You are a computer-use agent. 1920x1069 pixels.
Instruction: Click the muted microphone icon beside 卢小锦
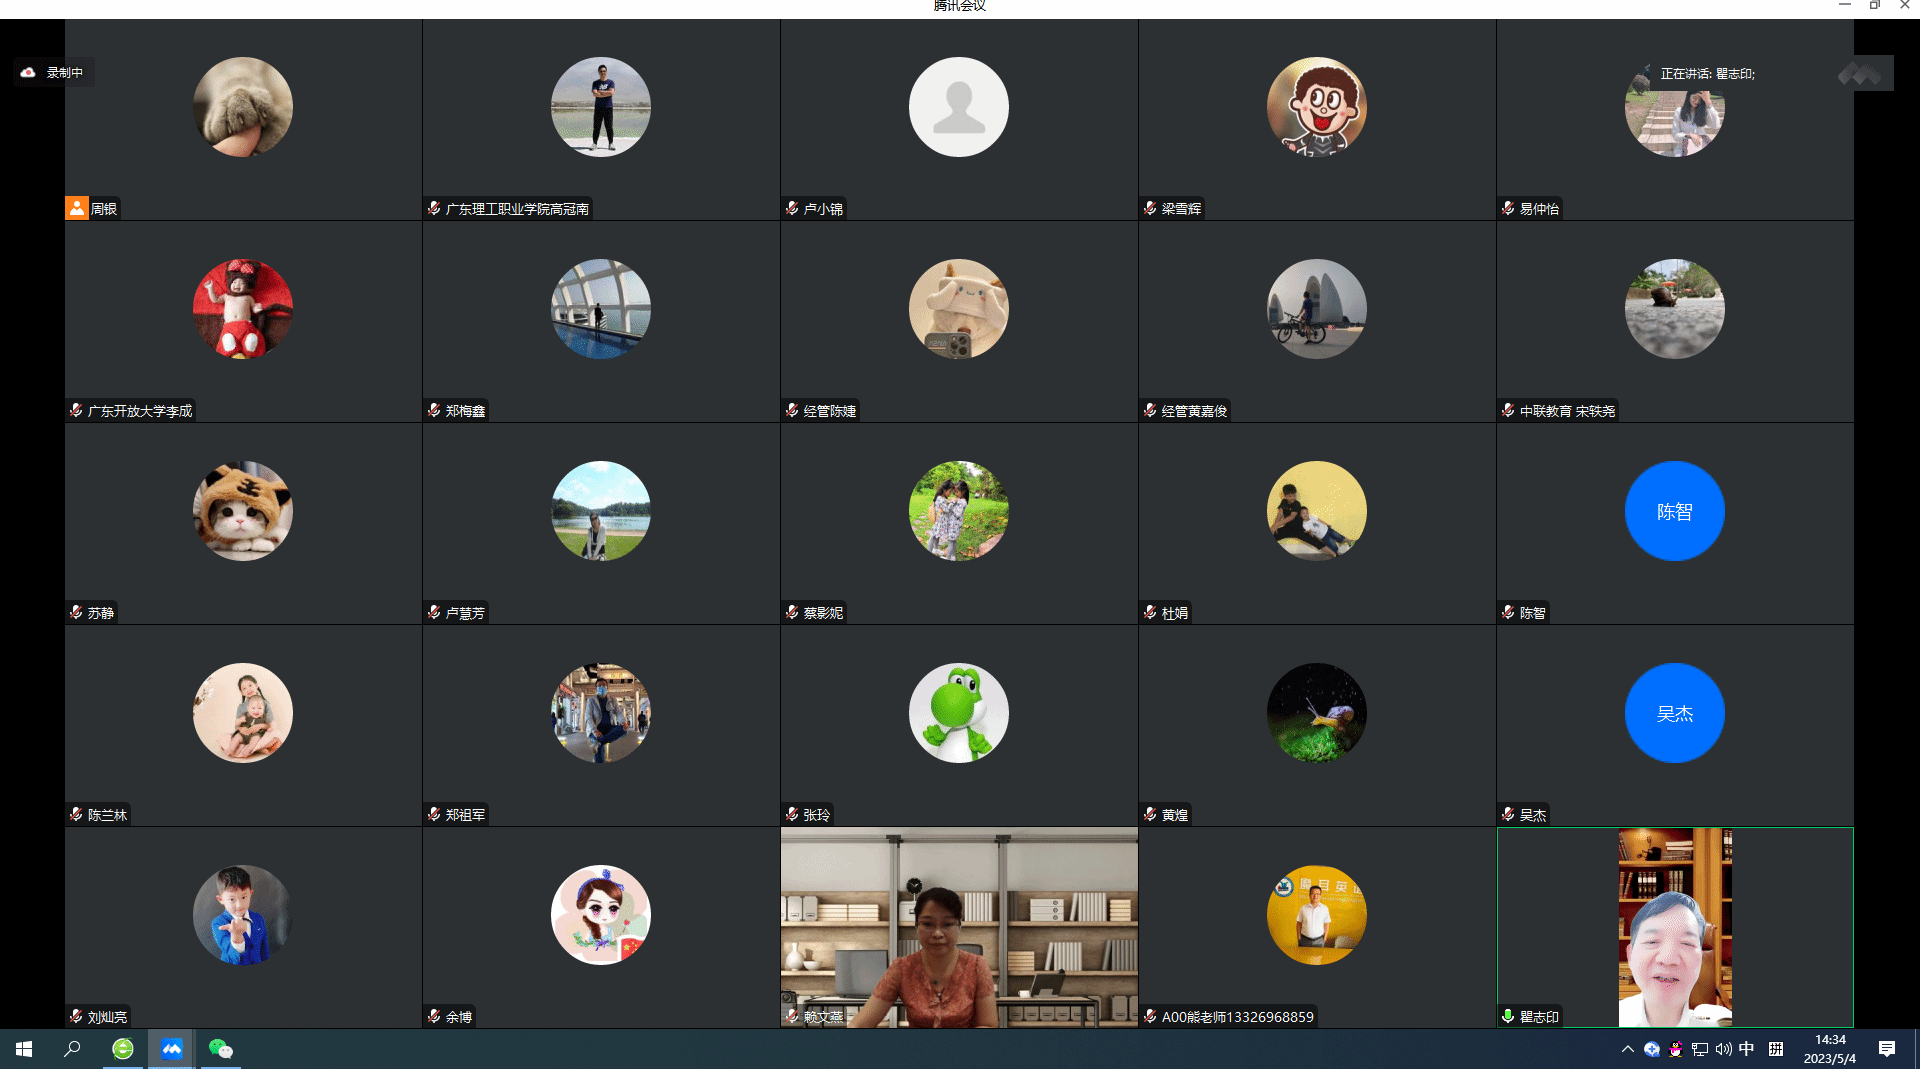(x=792, y=208)
